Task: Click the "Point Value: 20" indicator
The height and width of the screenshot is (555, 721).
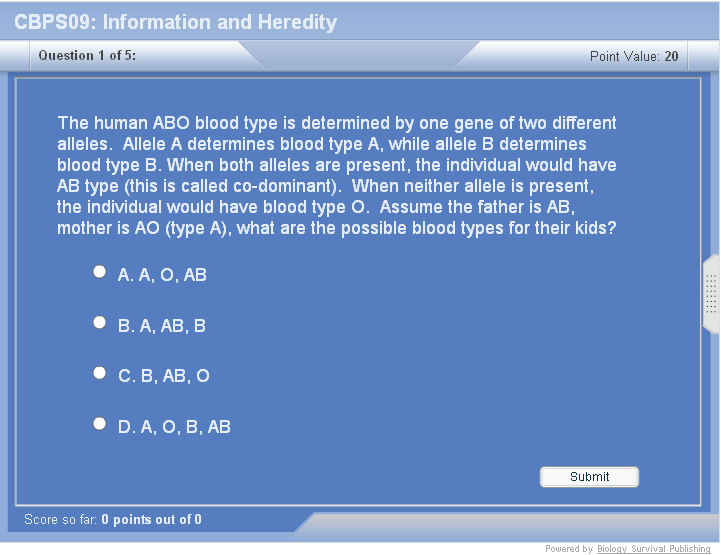Action: (634, 57)
